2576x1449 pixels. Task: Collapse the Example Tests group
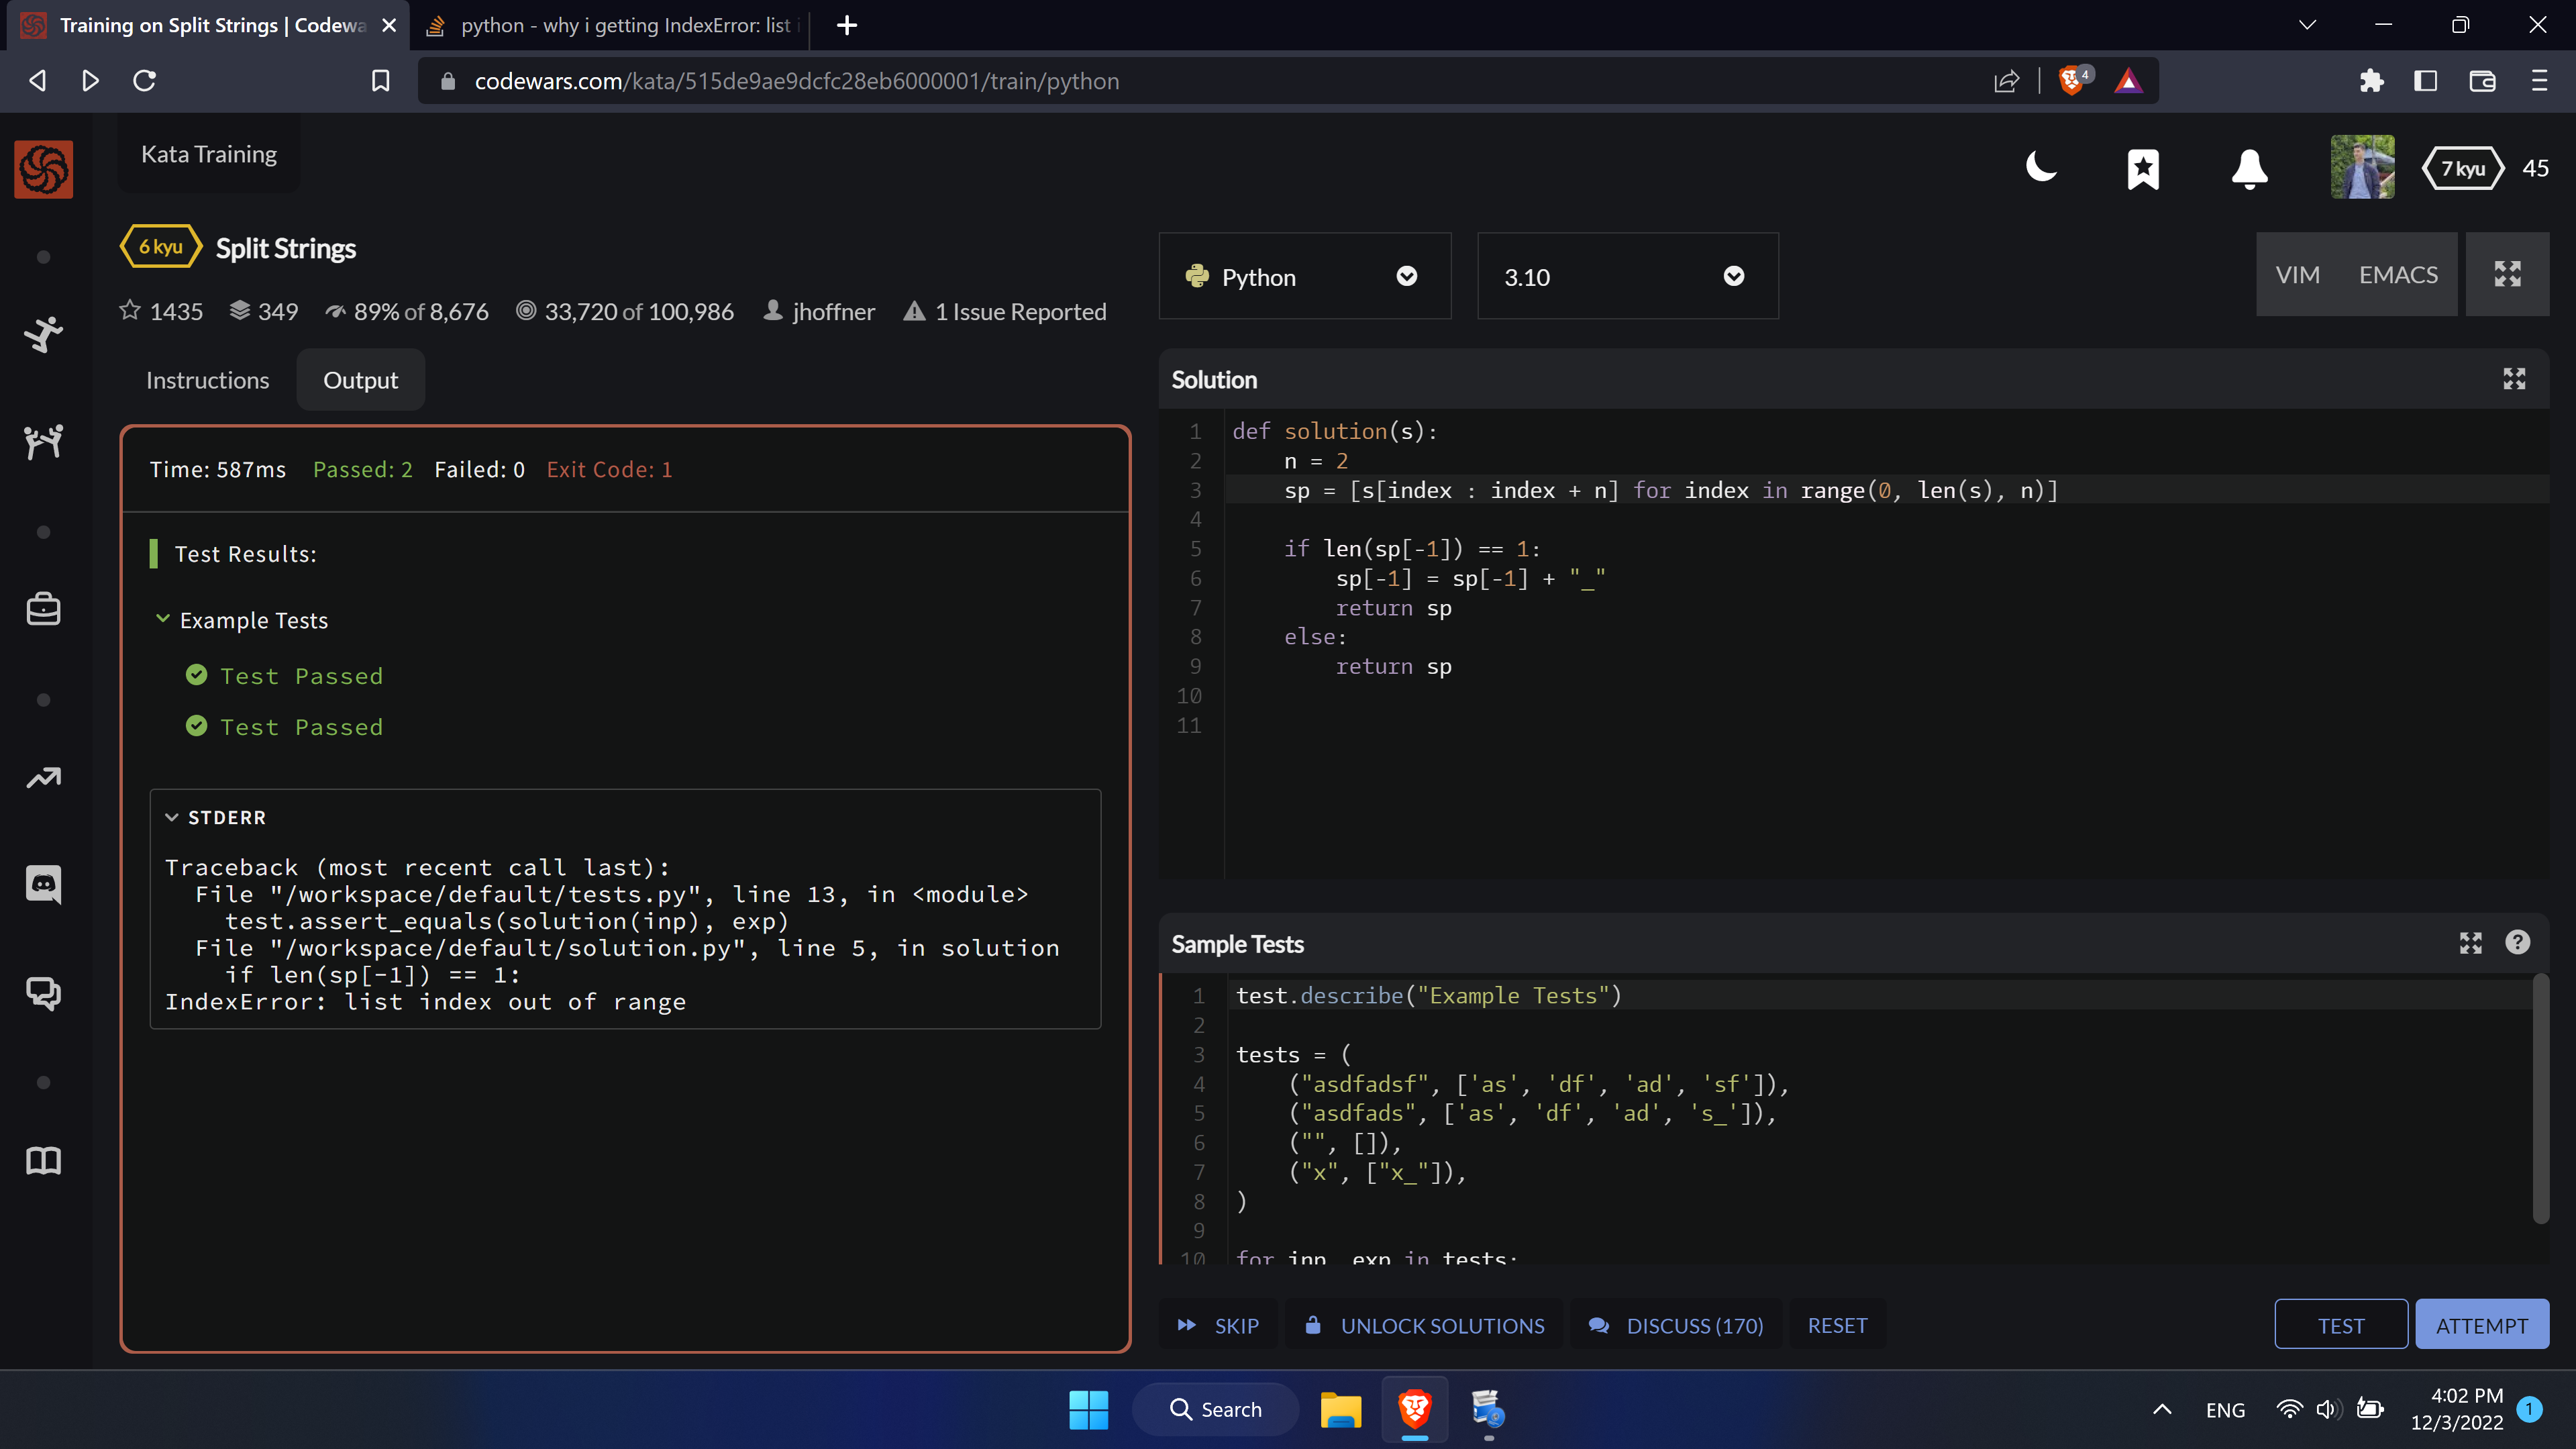point(242,620)
